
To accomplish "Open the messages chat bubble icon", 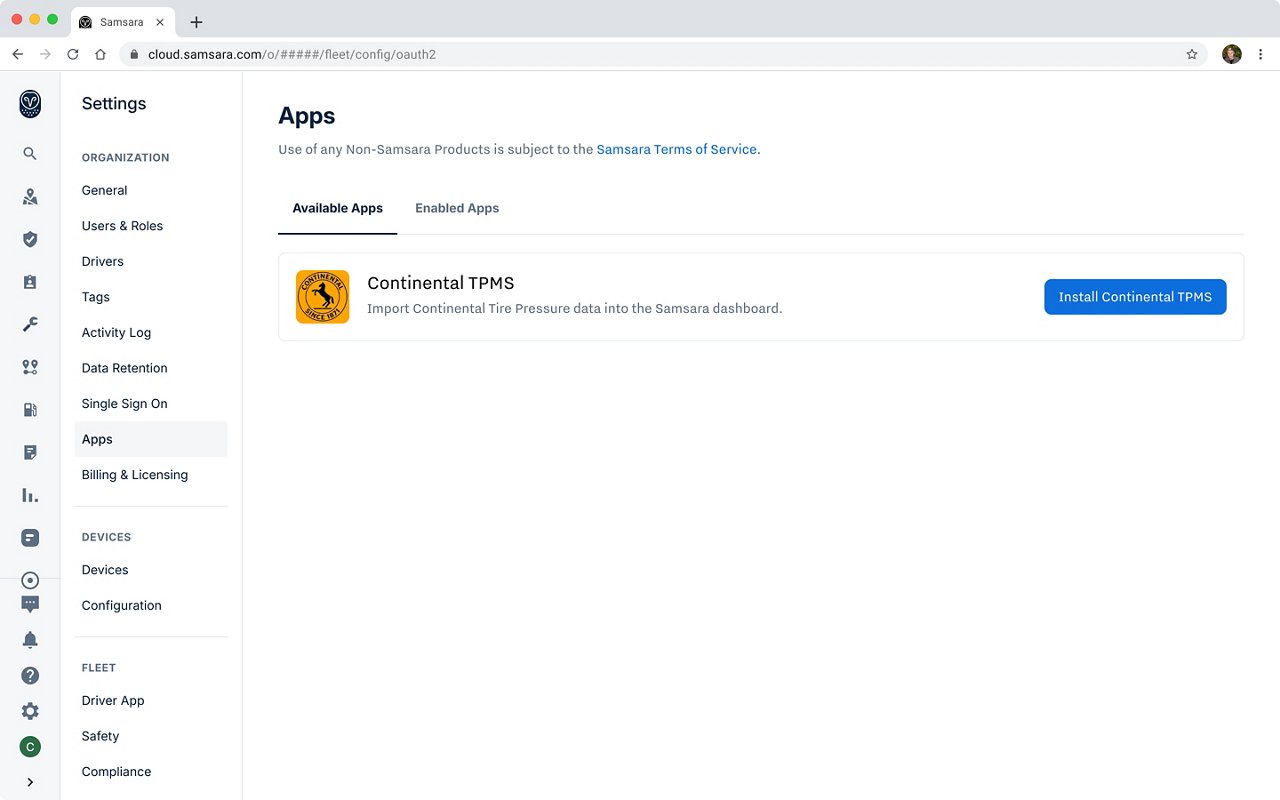I will click(x=30, y=604).
